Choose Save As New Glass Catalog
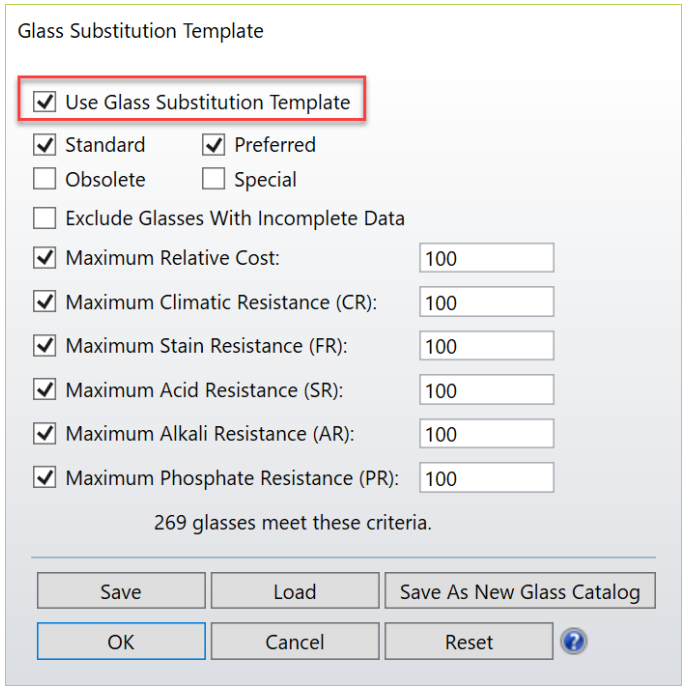The width and height of the screenshot is (691, 693). (x=519, y=591)
